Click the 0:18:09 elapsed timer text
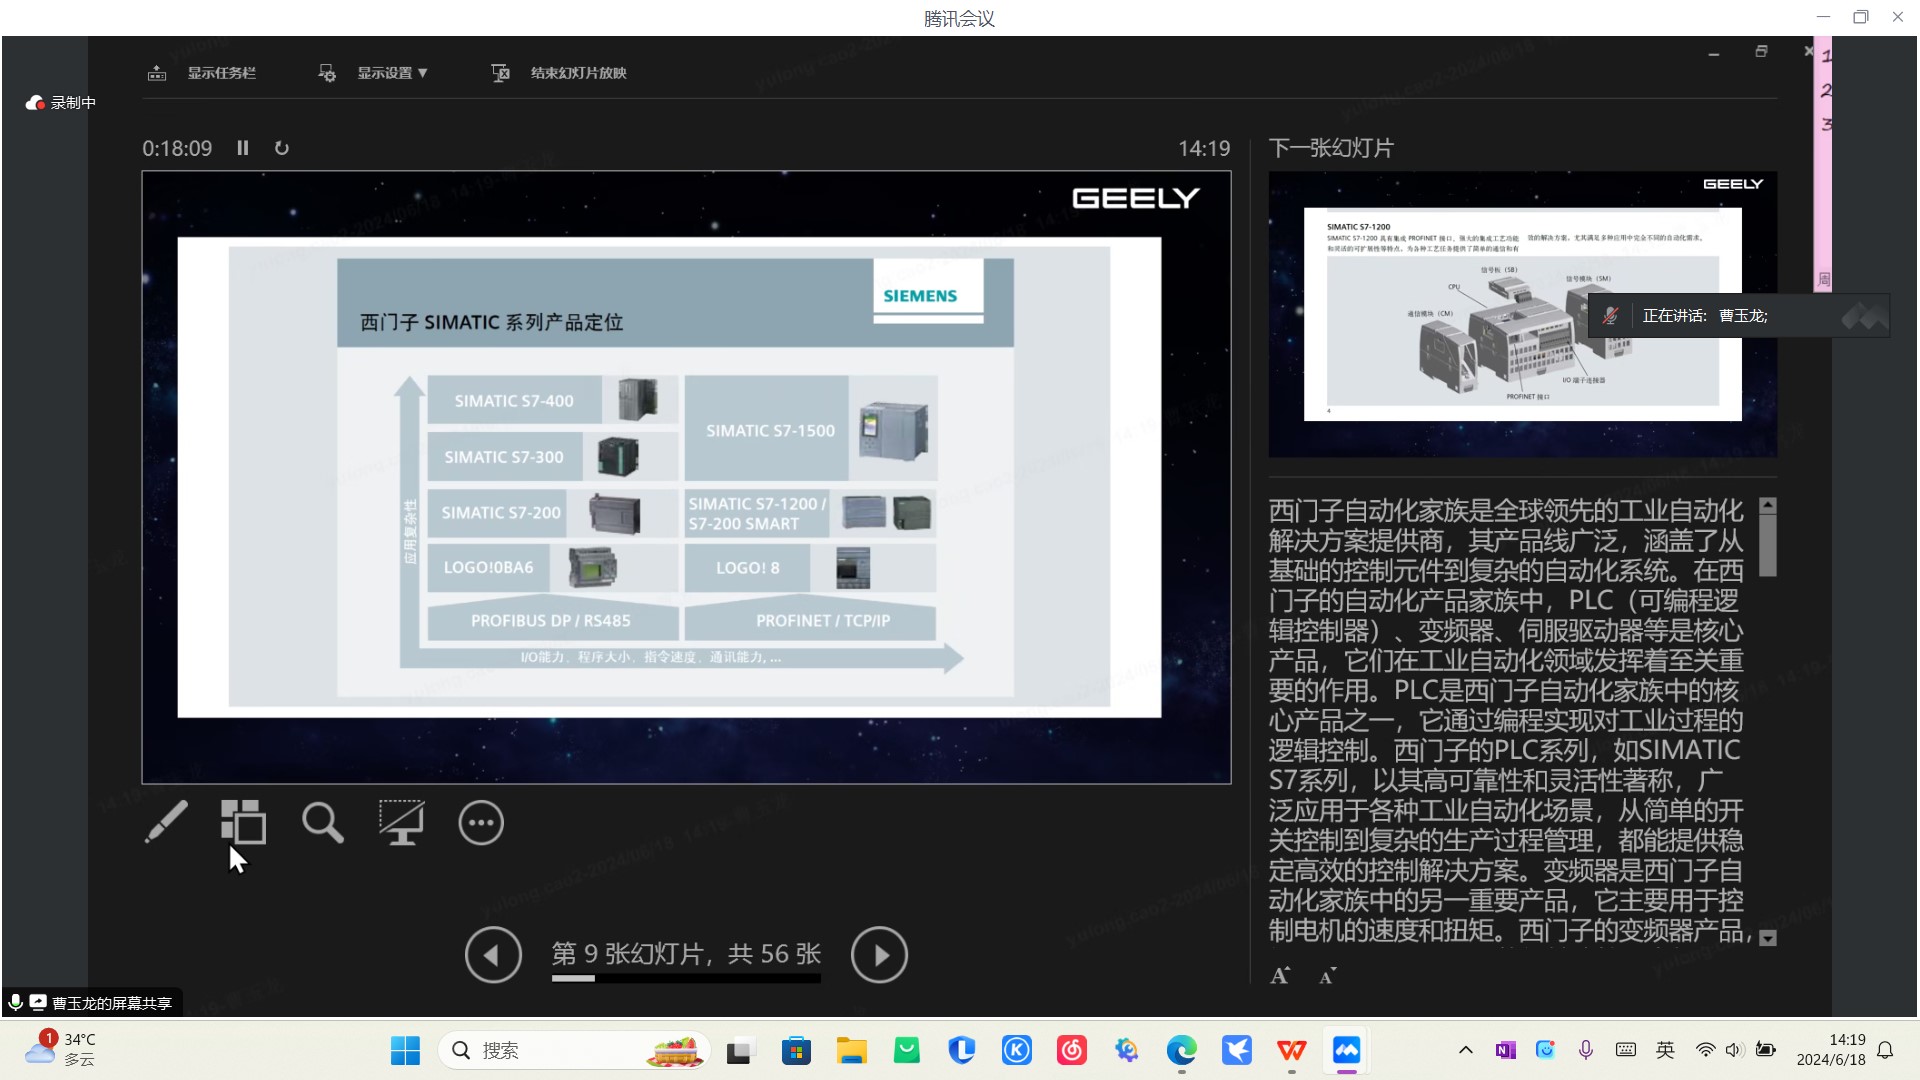This screenshot has width=1920, height=1080. [177, 148]
